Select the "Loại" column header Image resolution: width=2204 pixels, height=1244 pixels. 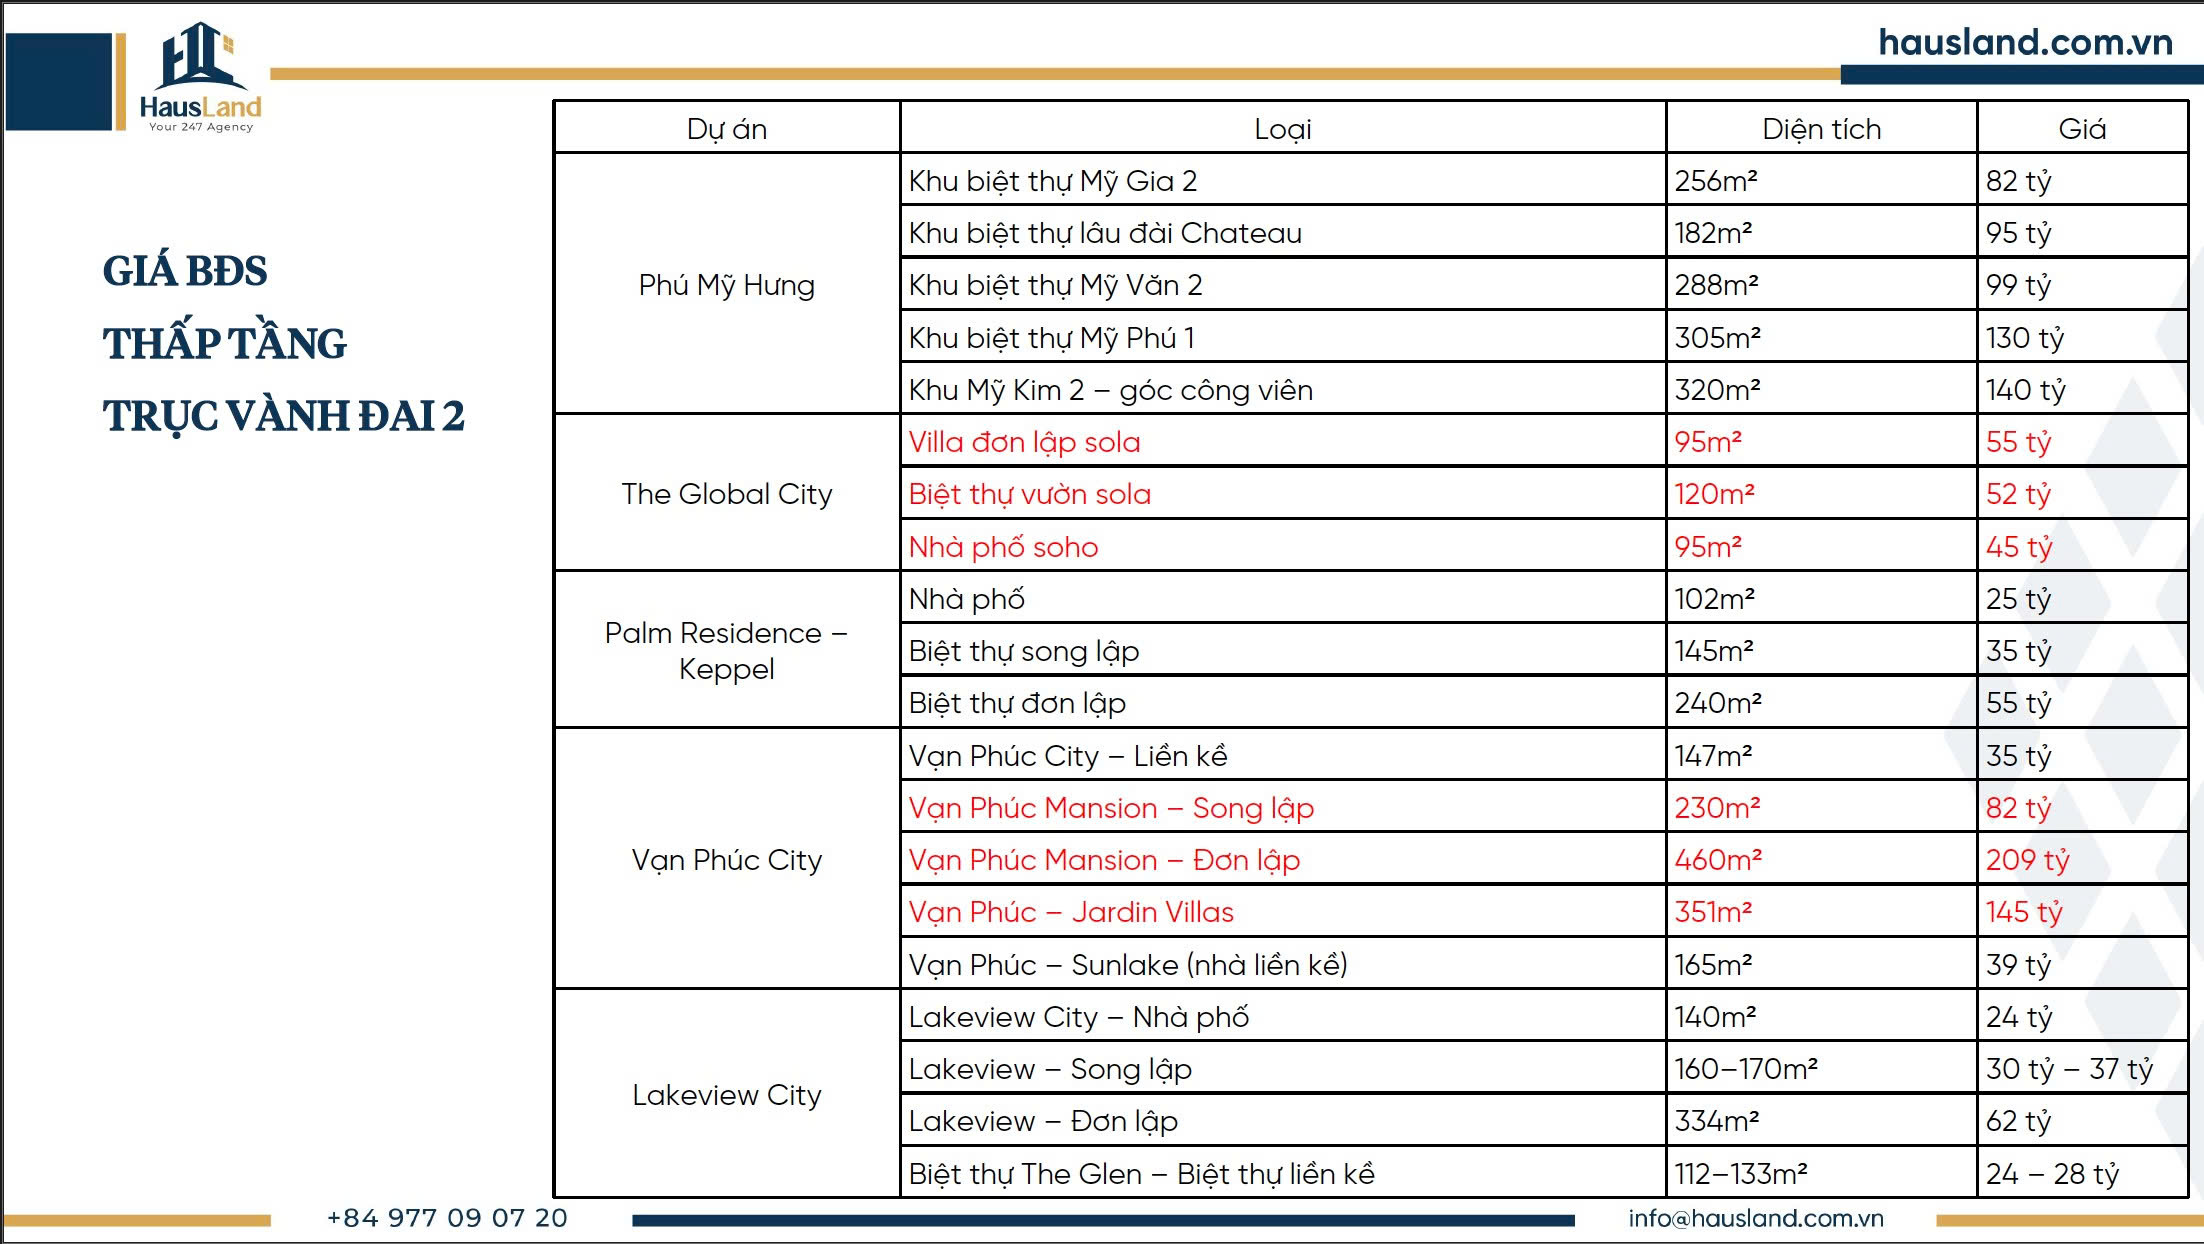click(x=1283, y=128)
